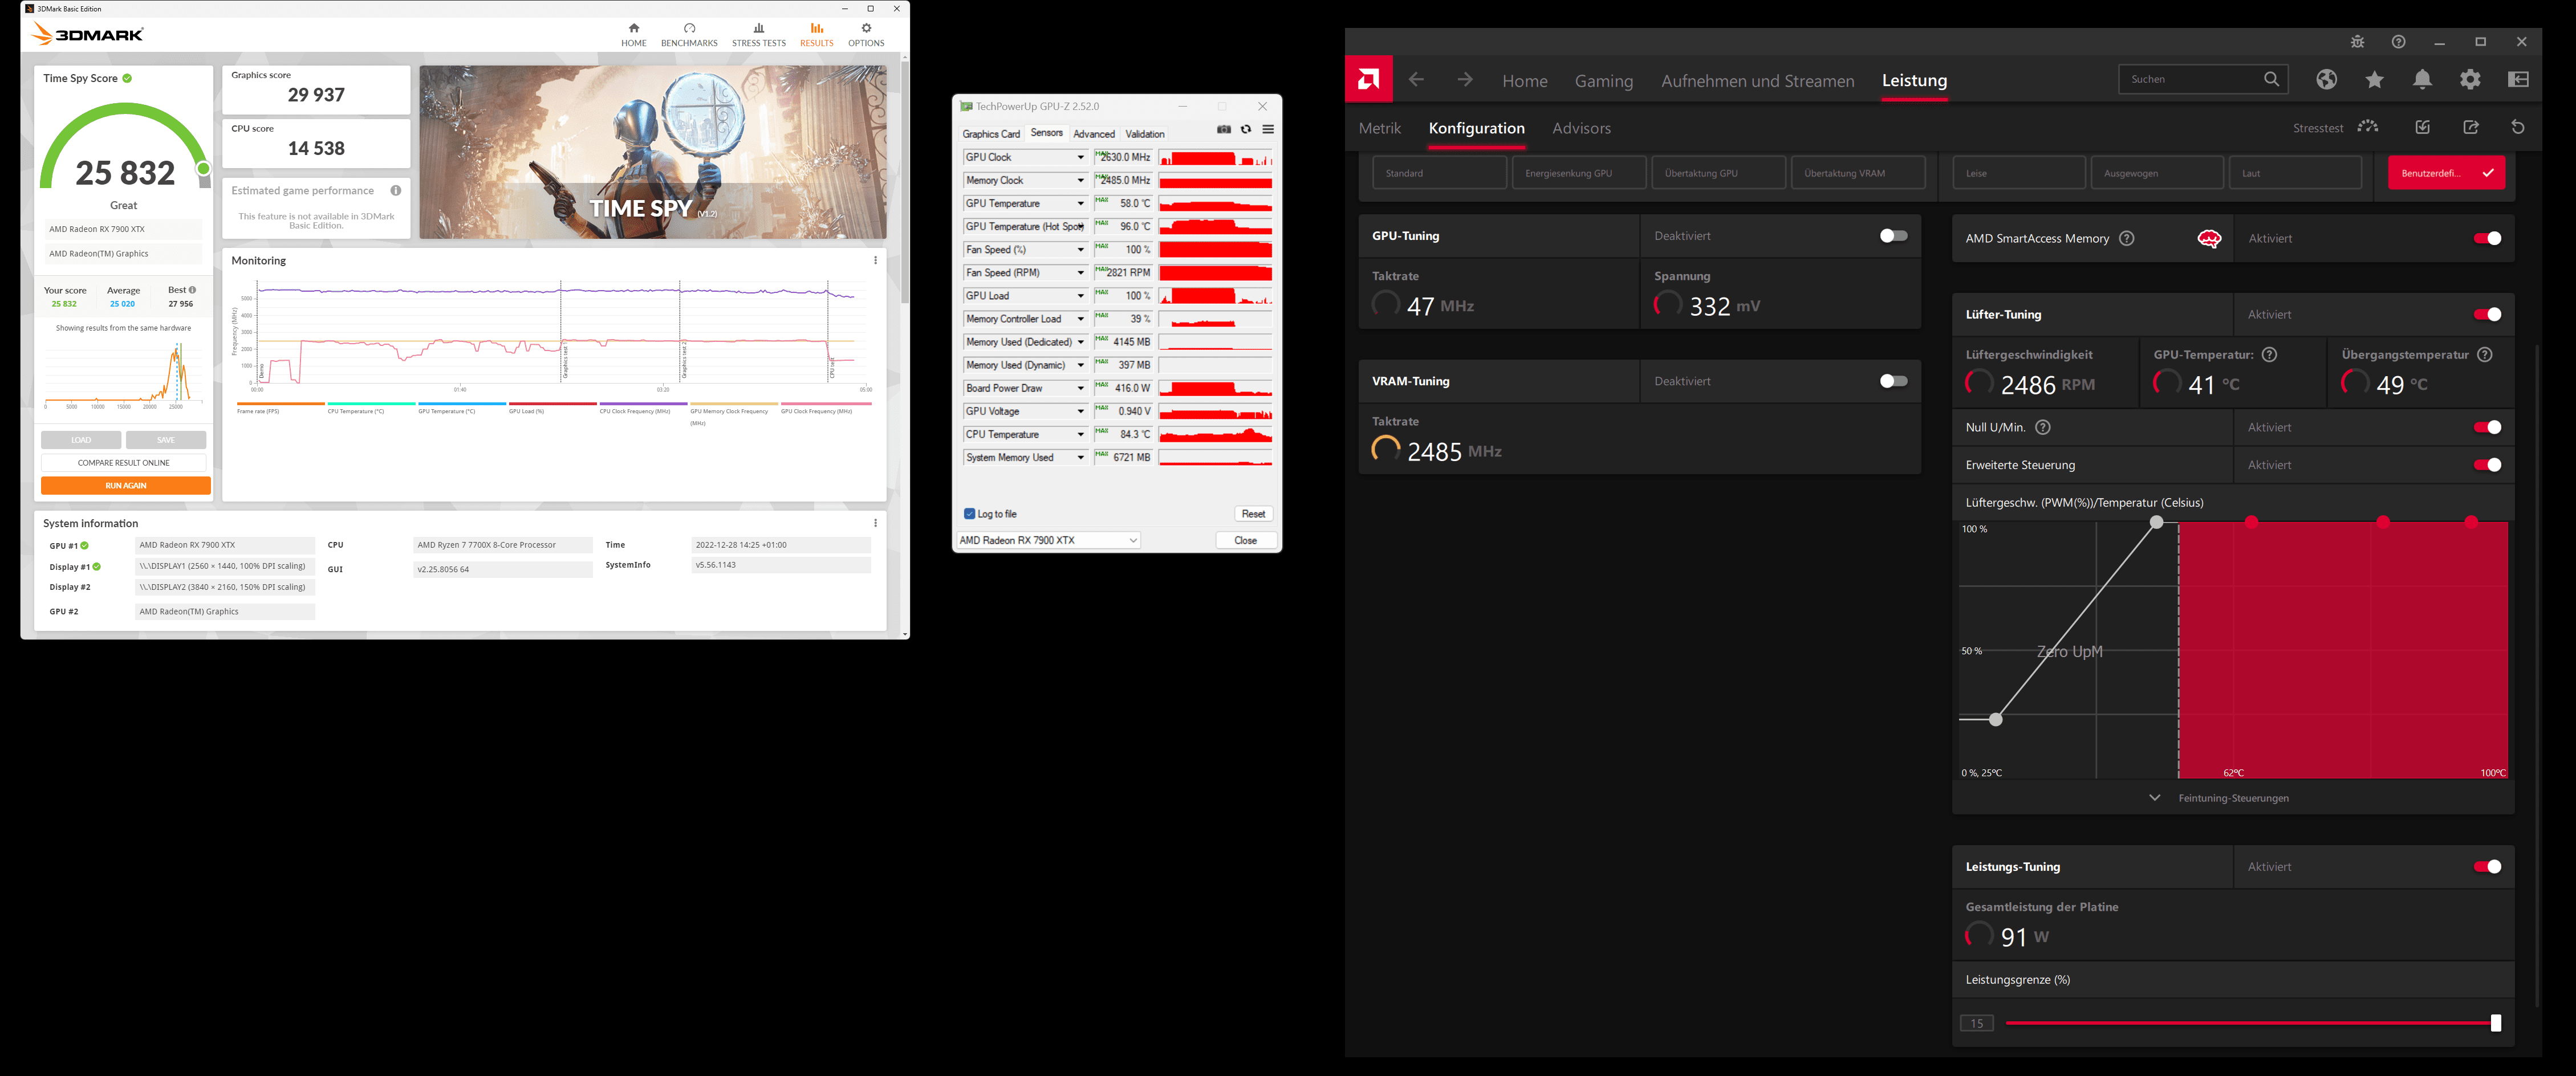Enable VRAM-Tuning switch
Screen dimensions: 2576x1076
tap(1893, 381)
